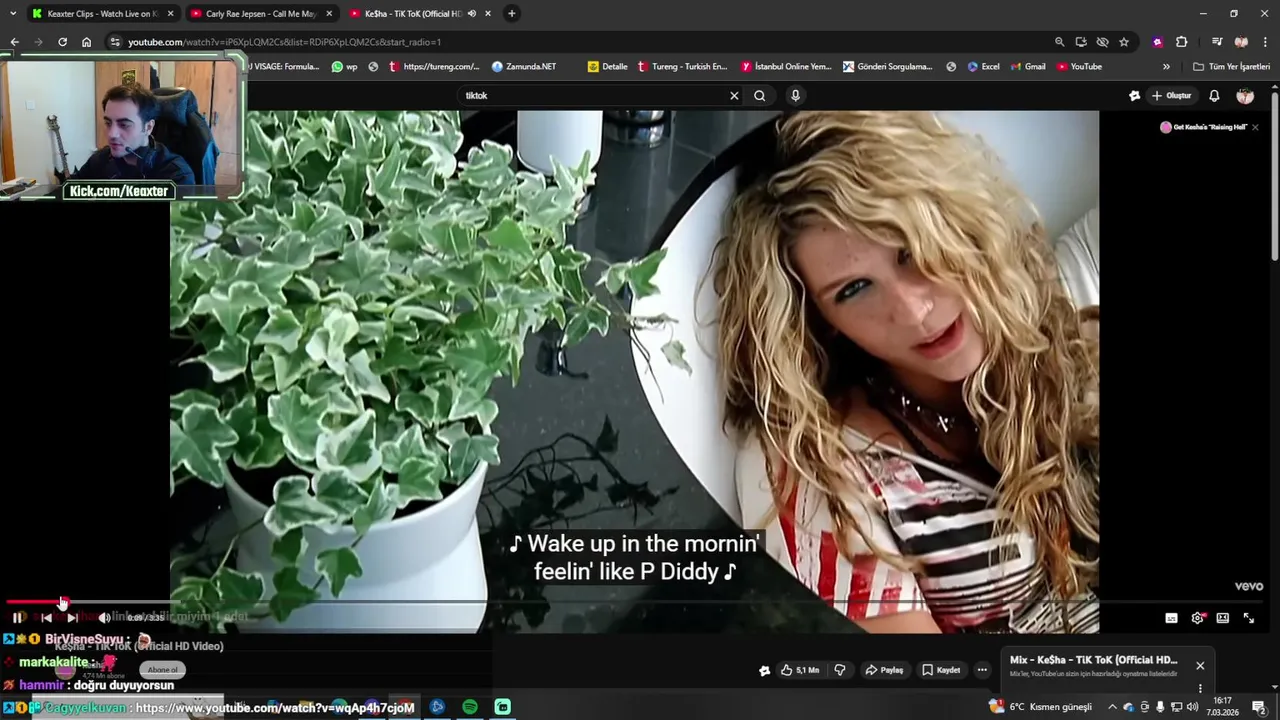Image resolution: width=1280 pixels, height=720 pixels.
Task: Click the red video progress bar
Action: click(x=34, y=602)
